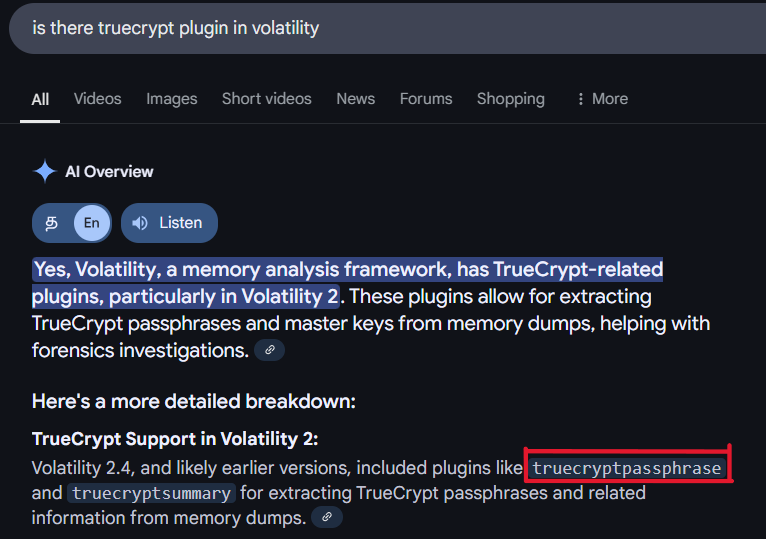The width and height of the screenshot is (766, 539).
Task: Click the truecryptsummary code snippet
Action: pyautogui.click(x=152, y=493)
